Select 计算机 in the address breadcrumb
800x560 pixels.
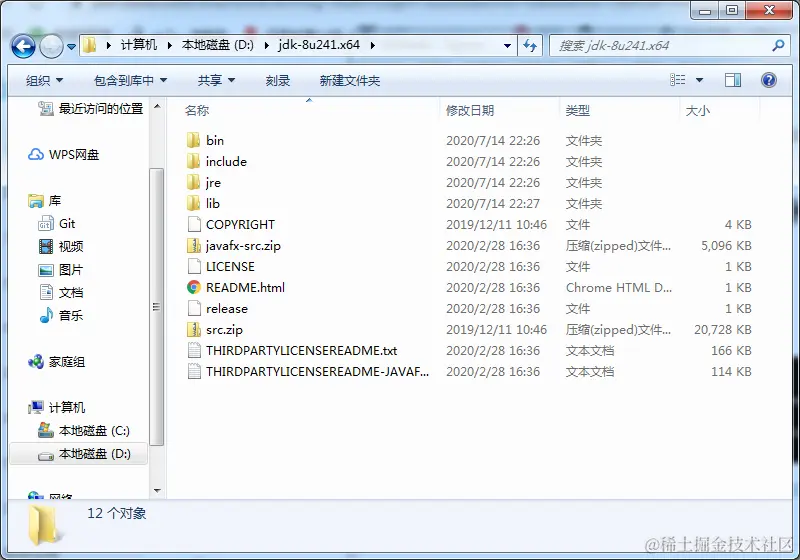pyautogui.click(x=138, y=45)
